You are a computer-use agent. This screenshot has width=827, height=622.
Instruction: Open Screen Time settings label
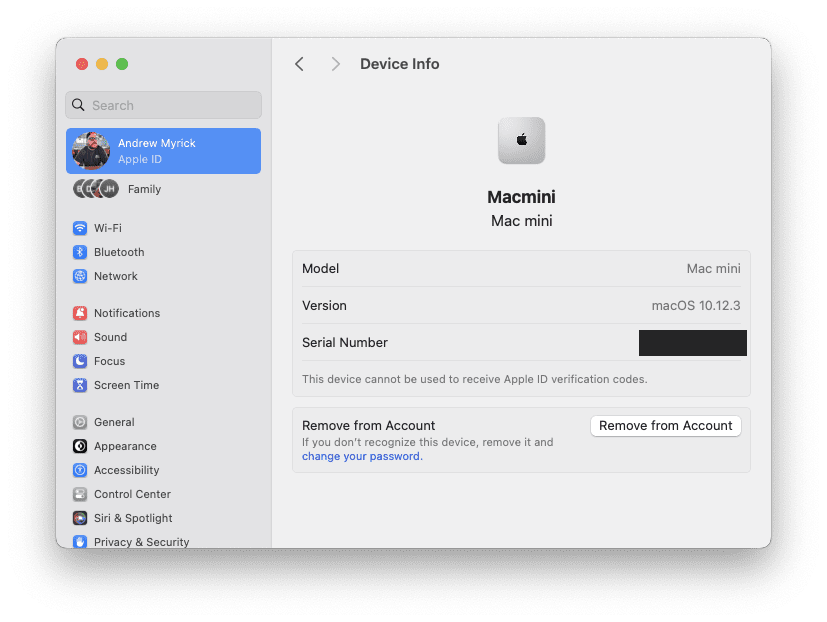127,385
